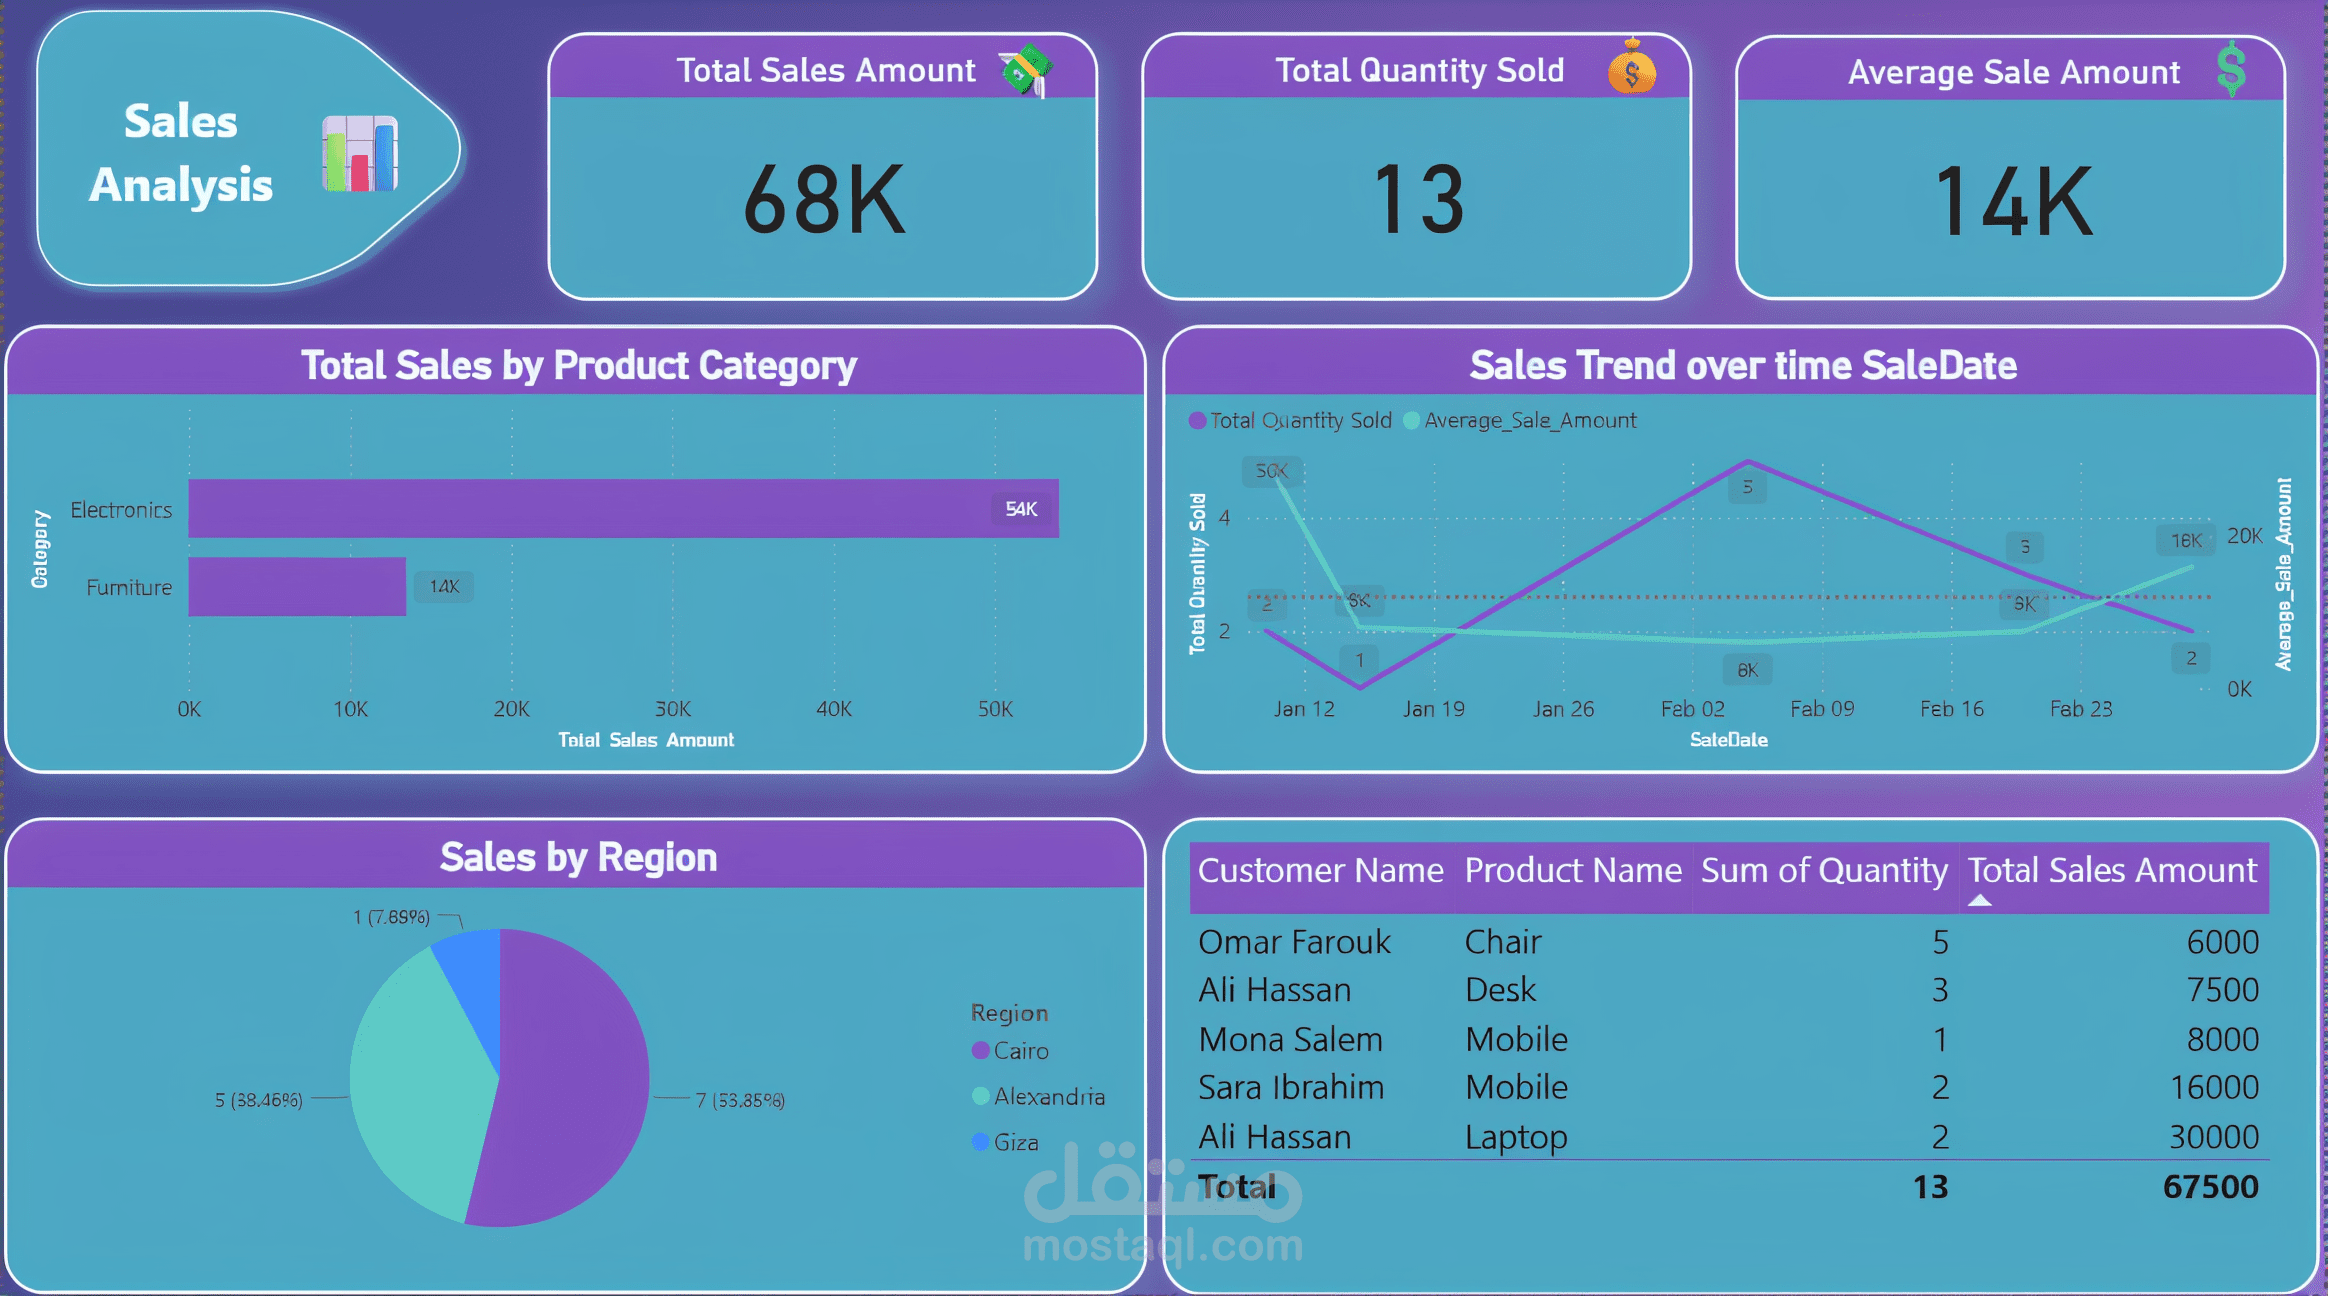Select the Furniture bar in category chart

[x=297, y=587]
